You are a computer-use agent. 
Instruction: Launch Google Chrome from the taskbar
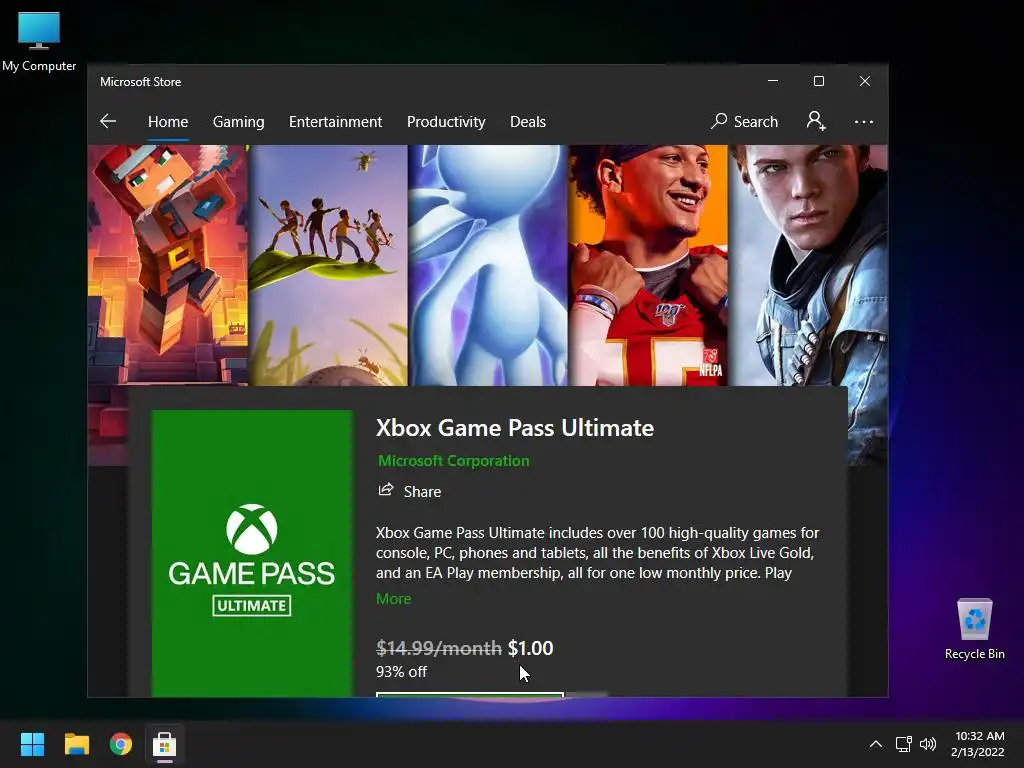121,744
